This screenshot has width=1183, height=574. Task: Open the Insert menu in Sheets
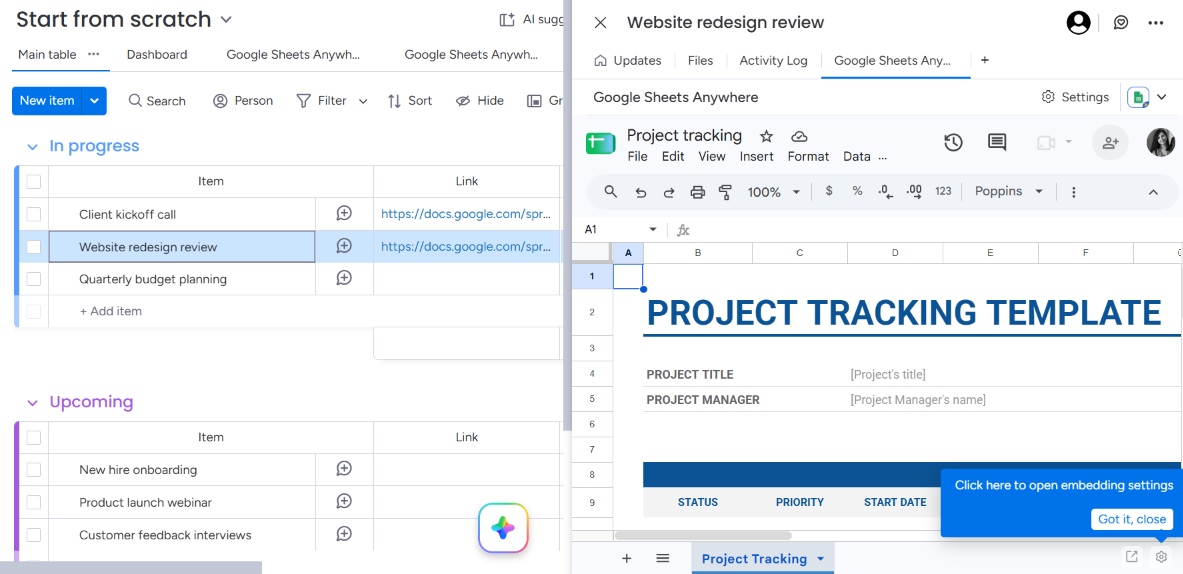757,156
